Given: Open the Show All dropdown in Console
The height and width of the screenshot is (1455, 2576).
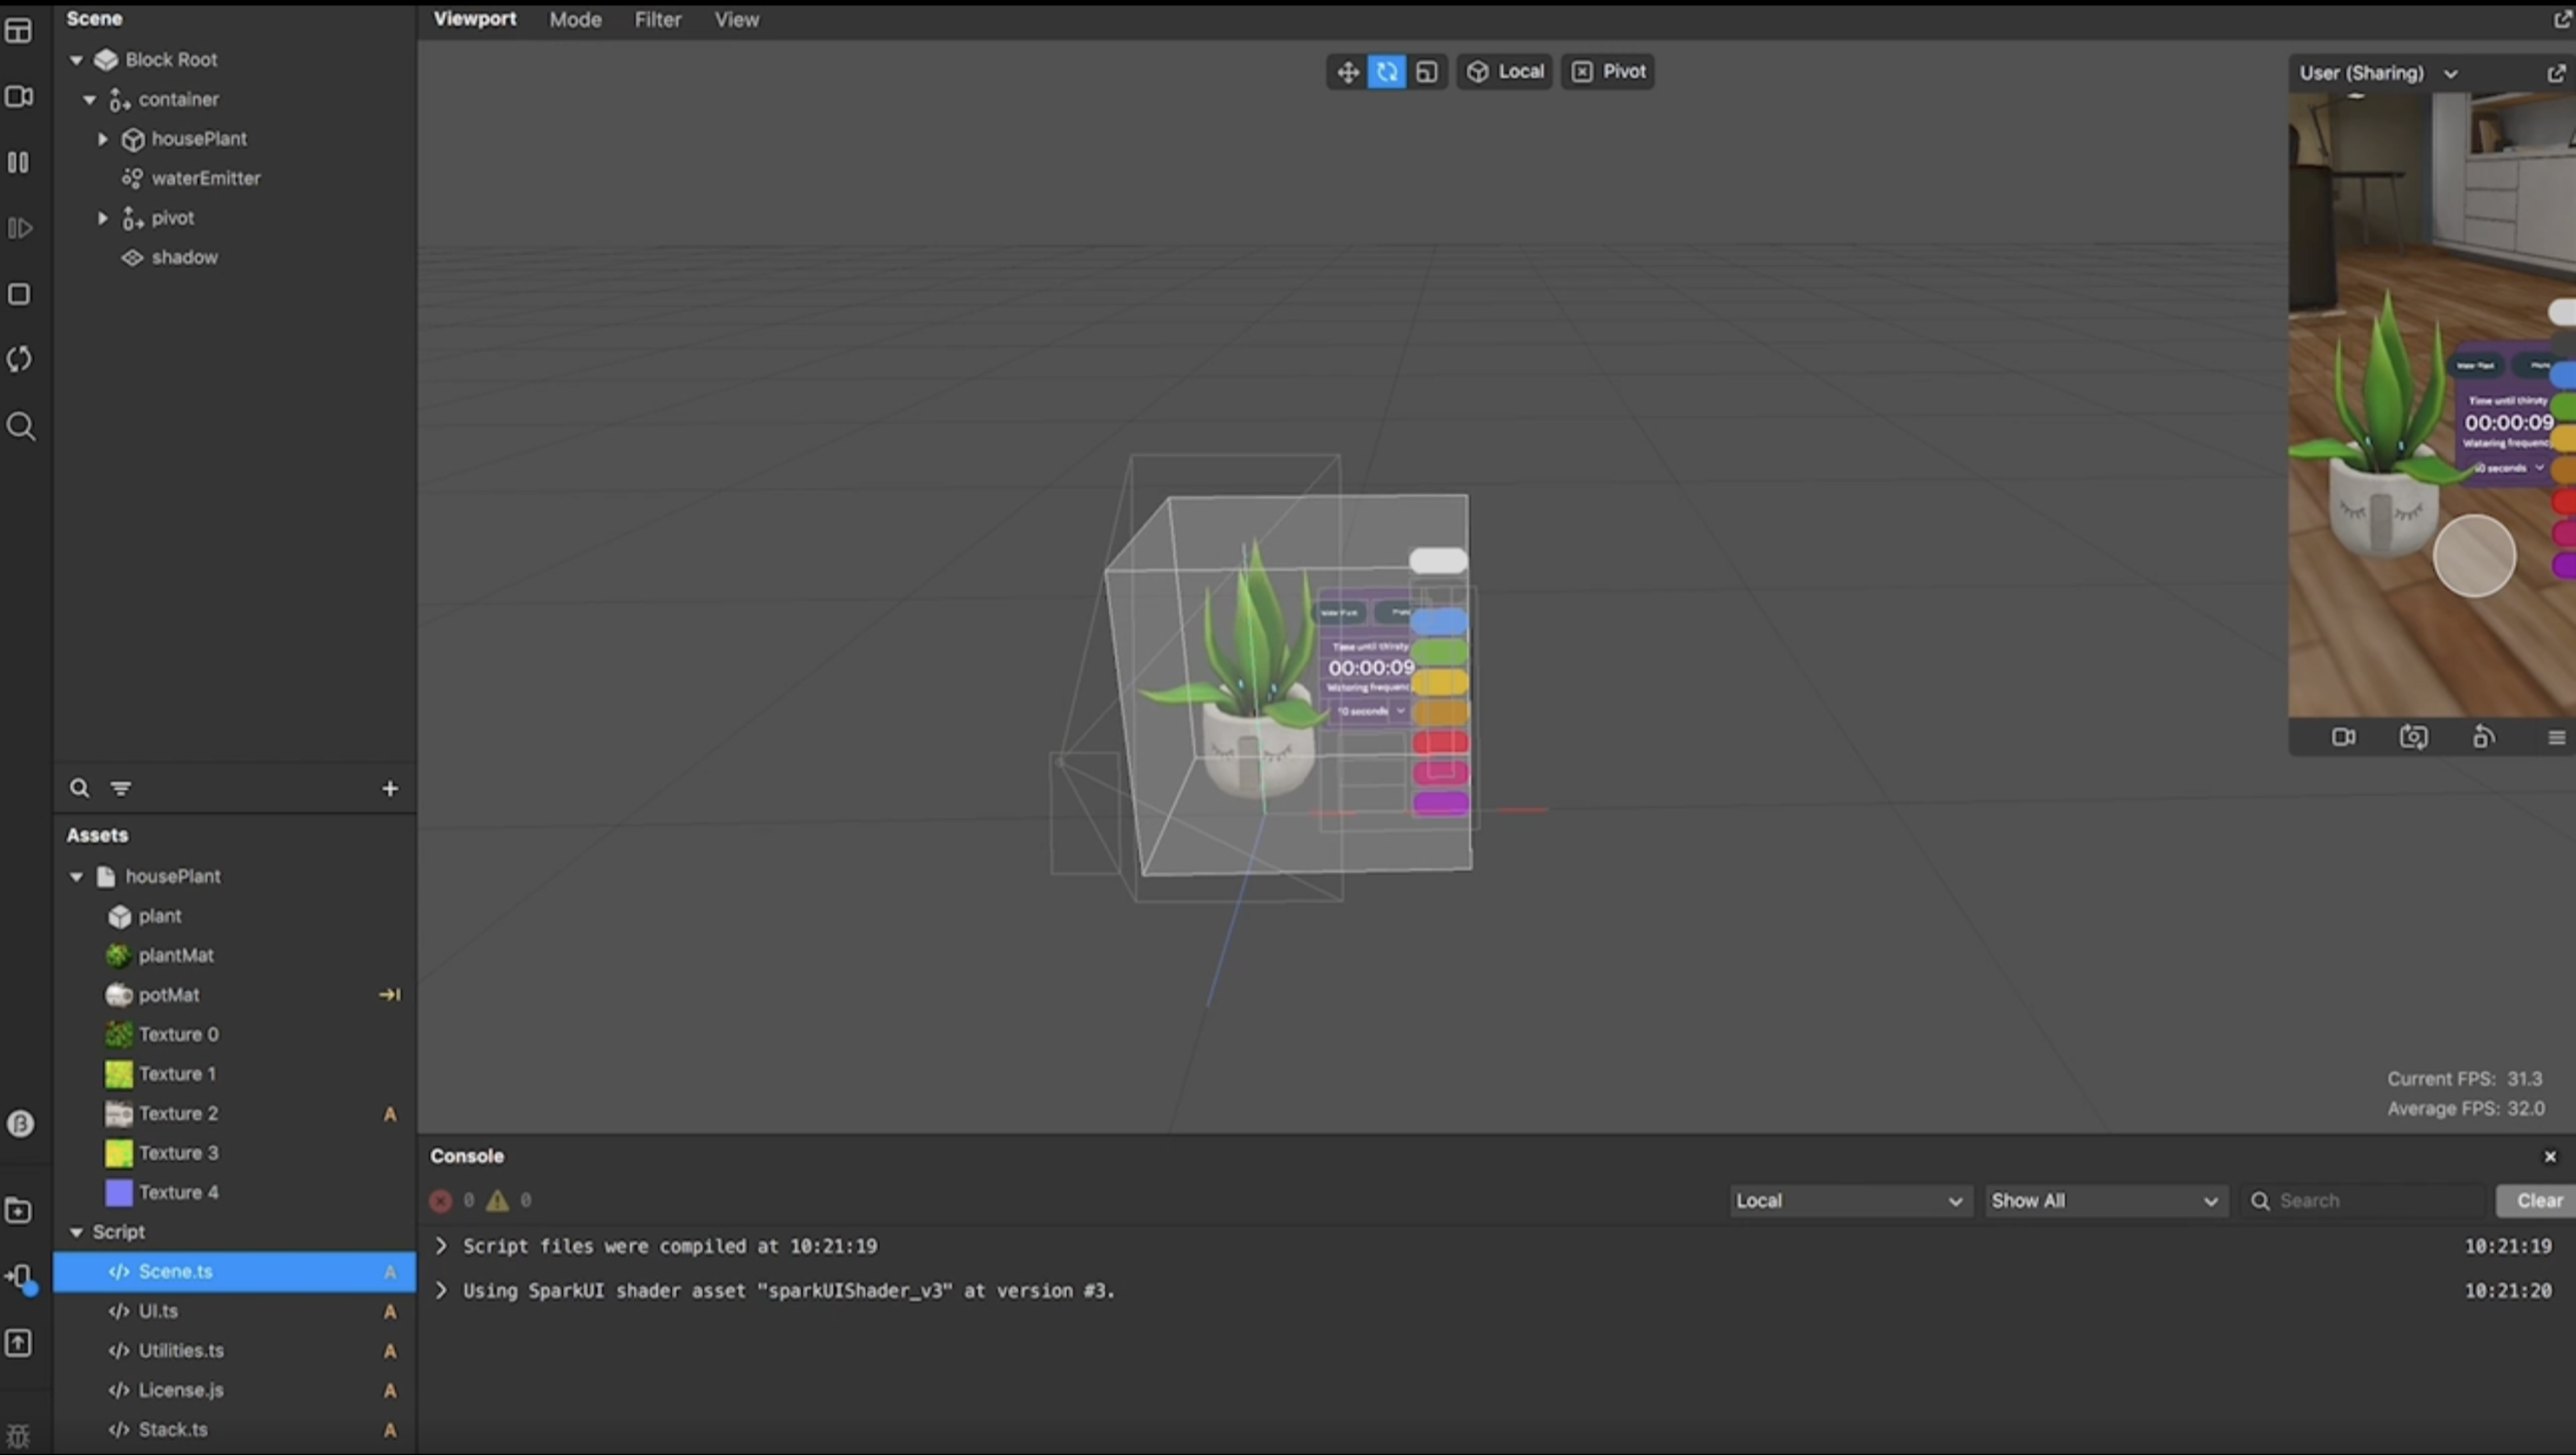Looking at the screenshot, I should click(2104, 1200).
